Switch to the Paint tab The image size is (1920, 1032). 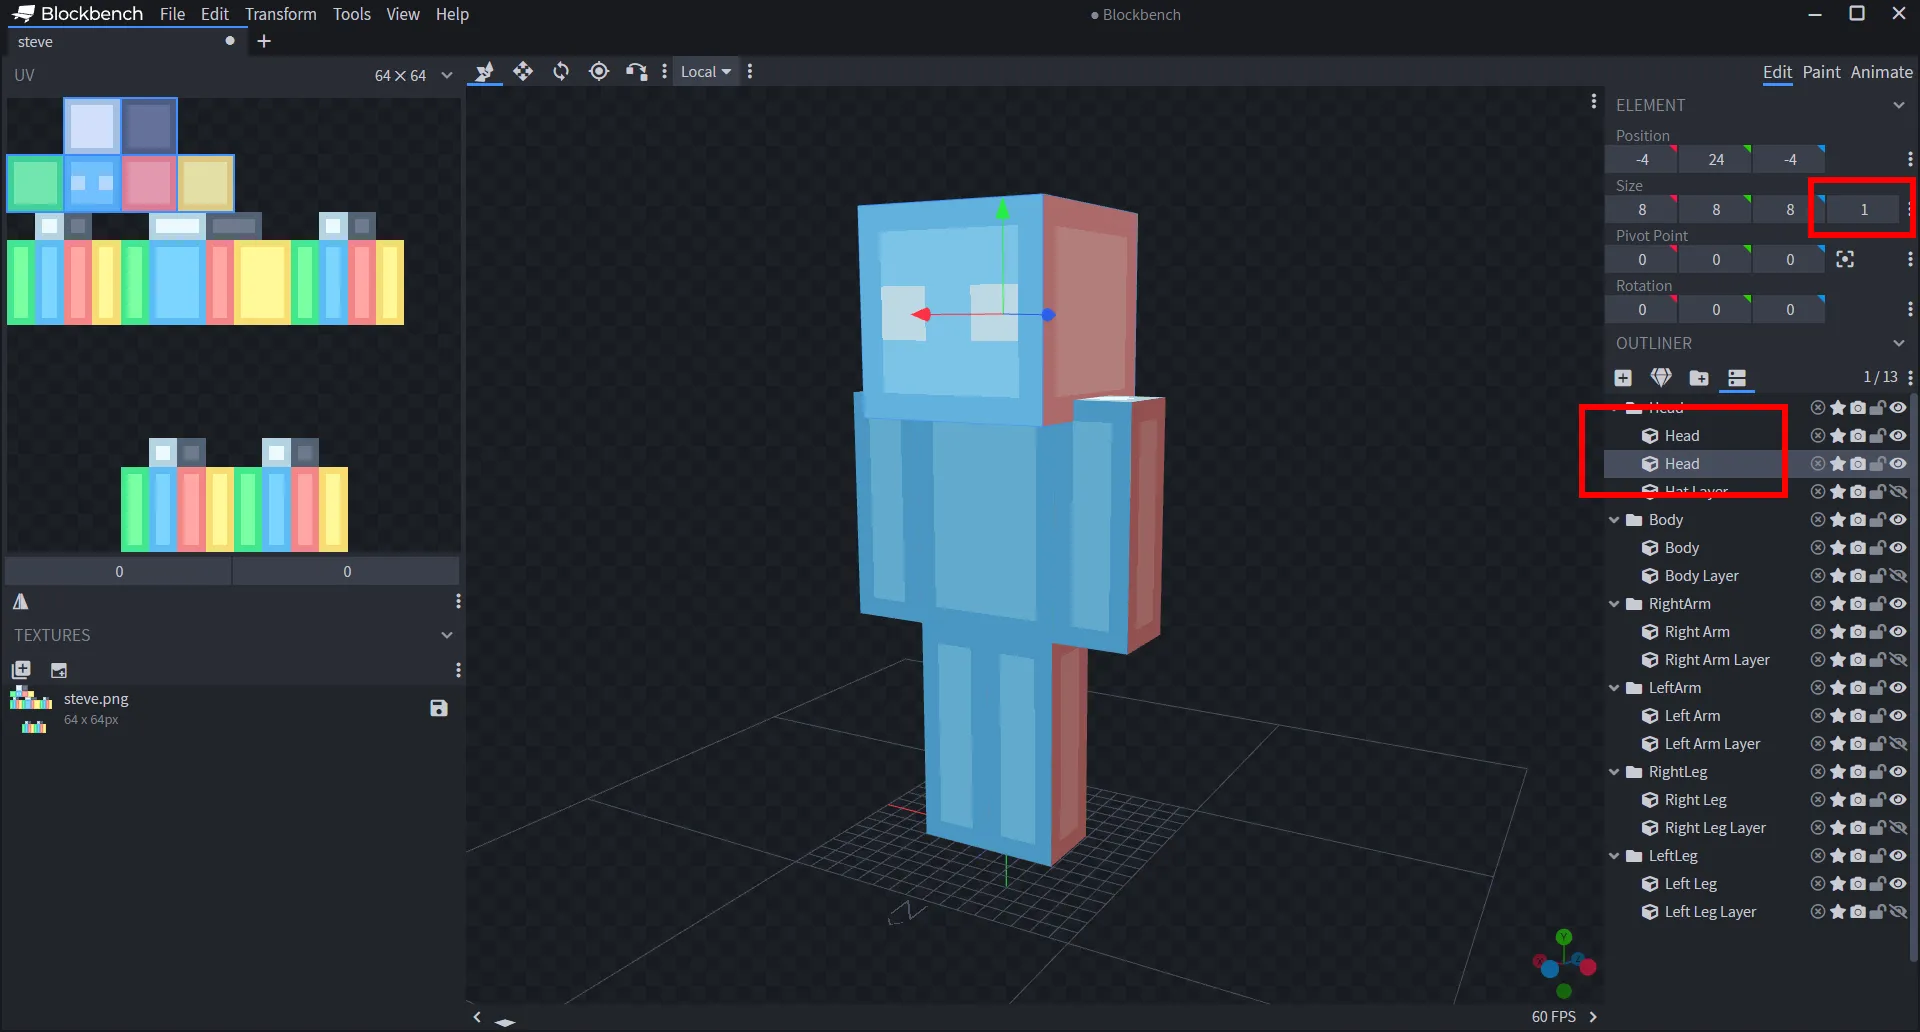click(1821, 71)
